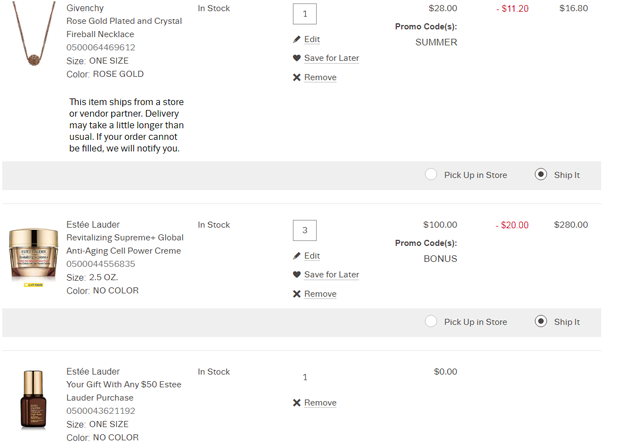Click the Edit link for the Givenchy necklace
Viewport: 618px width, 444px height.
click(x=312, y=40)
